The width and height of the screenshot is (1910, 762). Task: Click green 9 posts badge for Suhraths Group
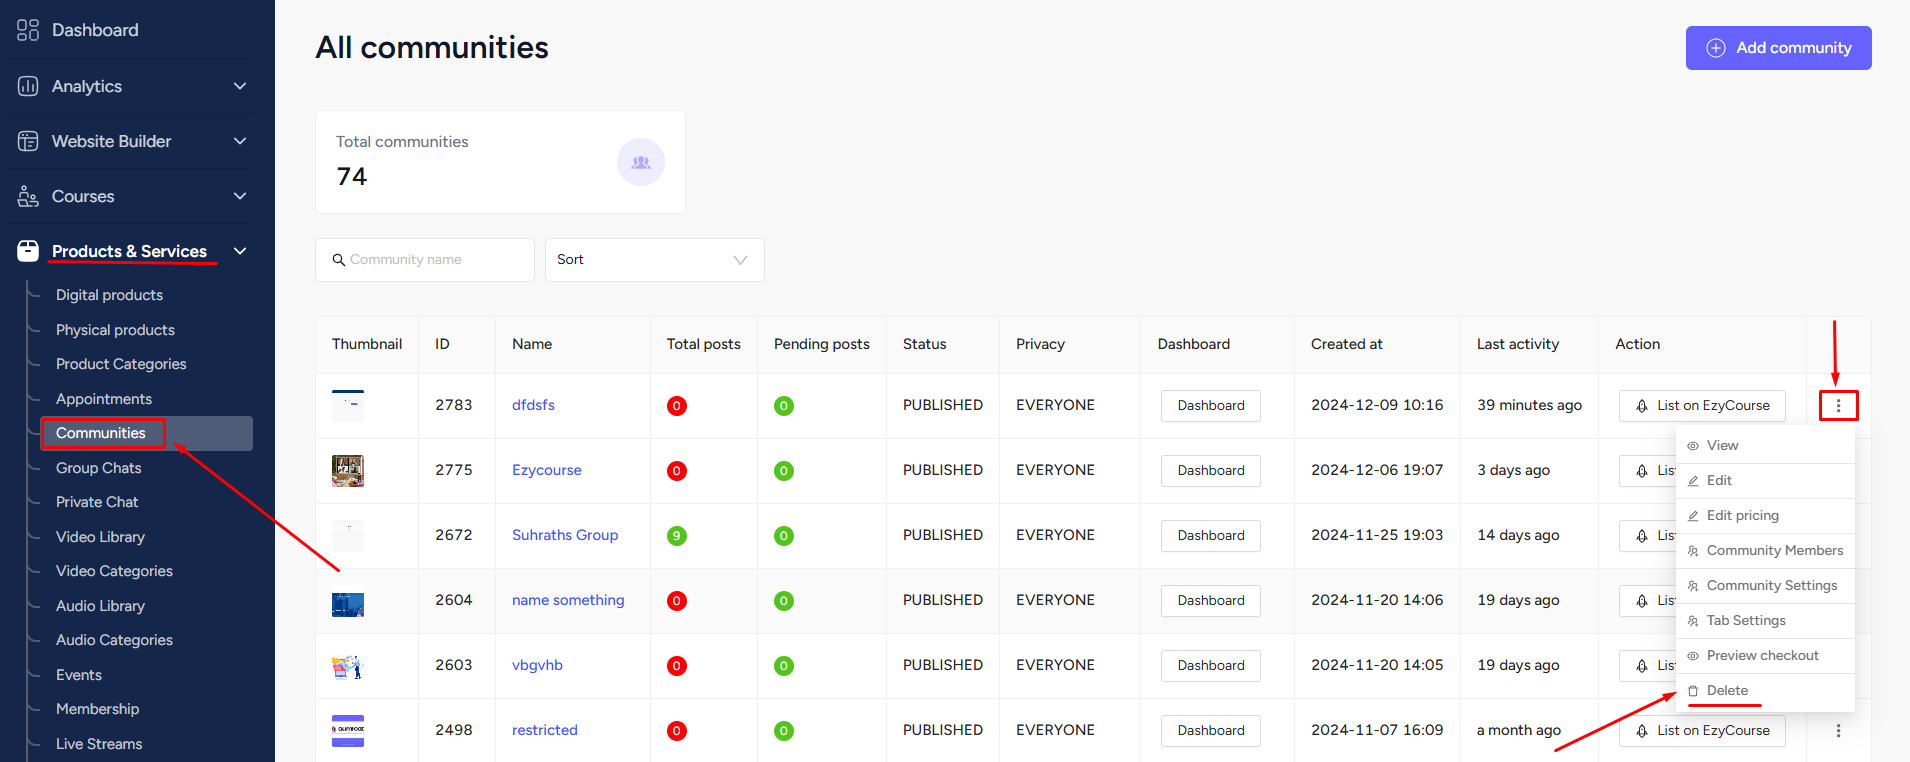pyautogui.click(x=677, y=536)
